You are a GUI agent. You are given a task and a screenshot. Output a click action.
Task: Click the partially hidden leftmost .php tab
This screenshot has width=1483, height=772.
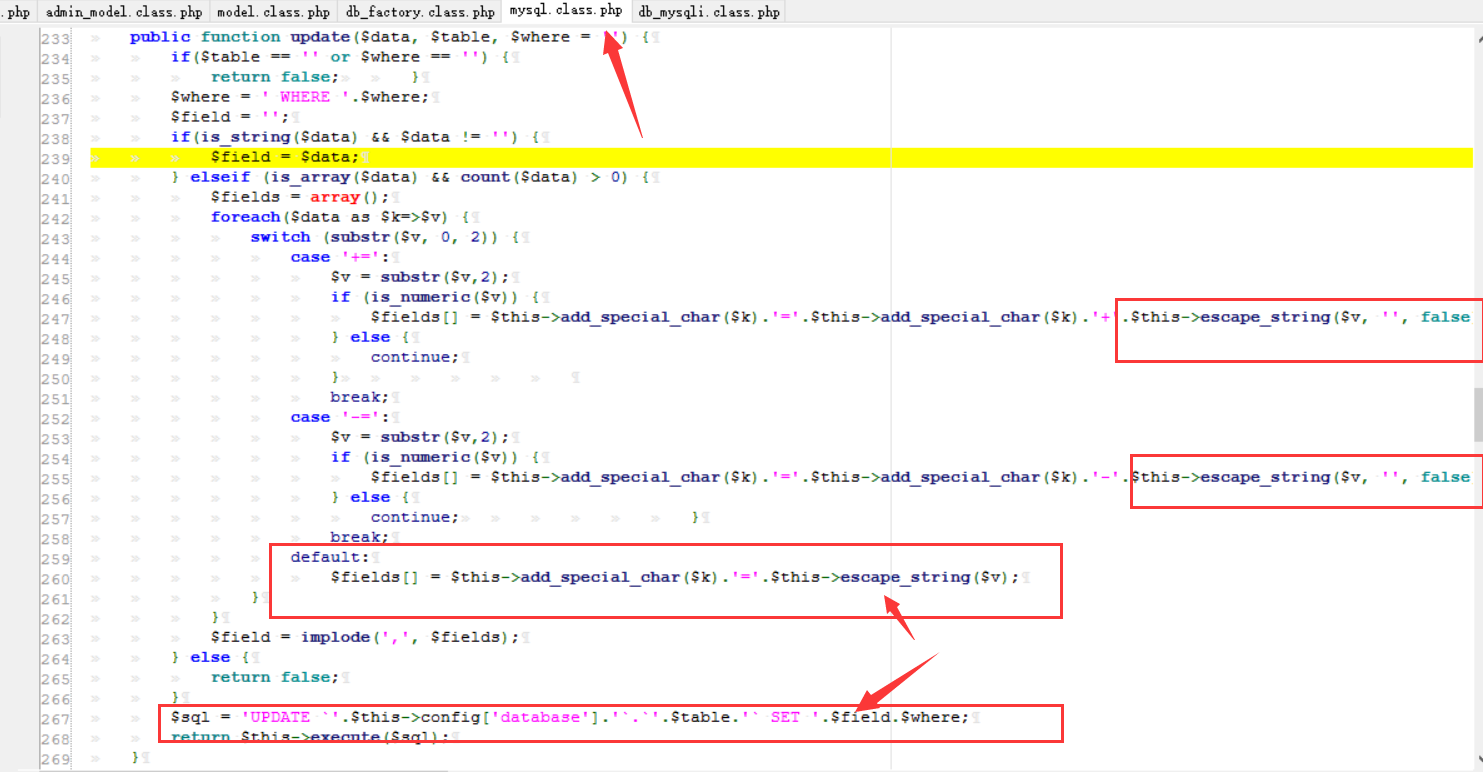pyautogui.click(x=18, y=12)
